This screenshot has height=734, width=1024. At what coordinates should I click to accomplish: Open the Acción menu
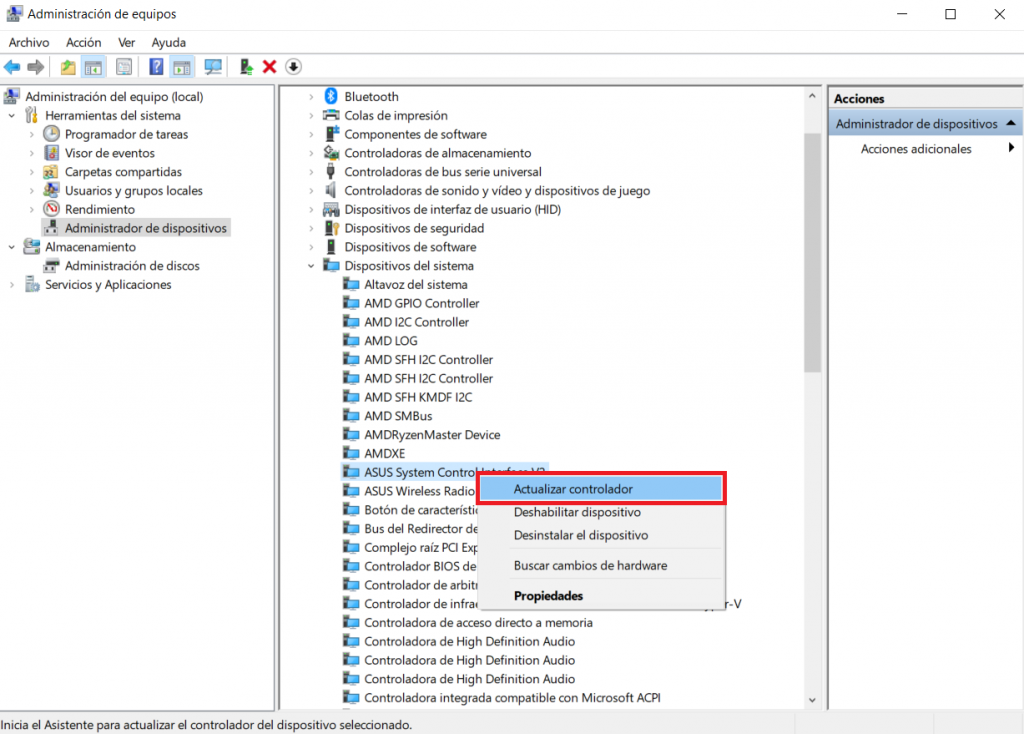[84, 43]
